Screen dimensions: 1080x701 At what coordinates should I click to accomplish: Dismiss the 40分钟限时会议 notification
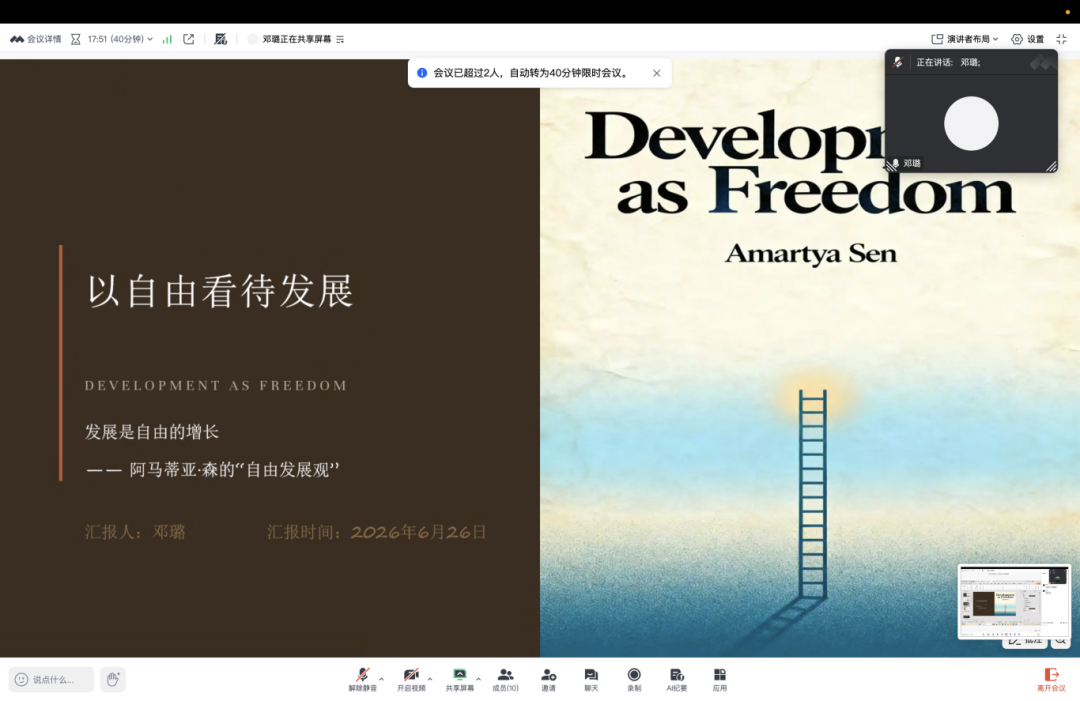(656, 73)
